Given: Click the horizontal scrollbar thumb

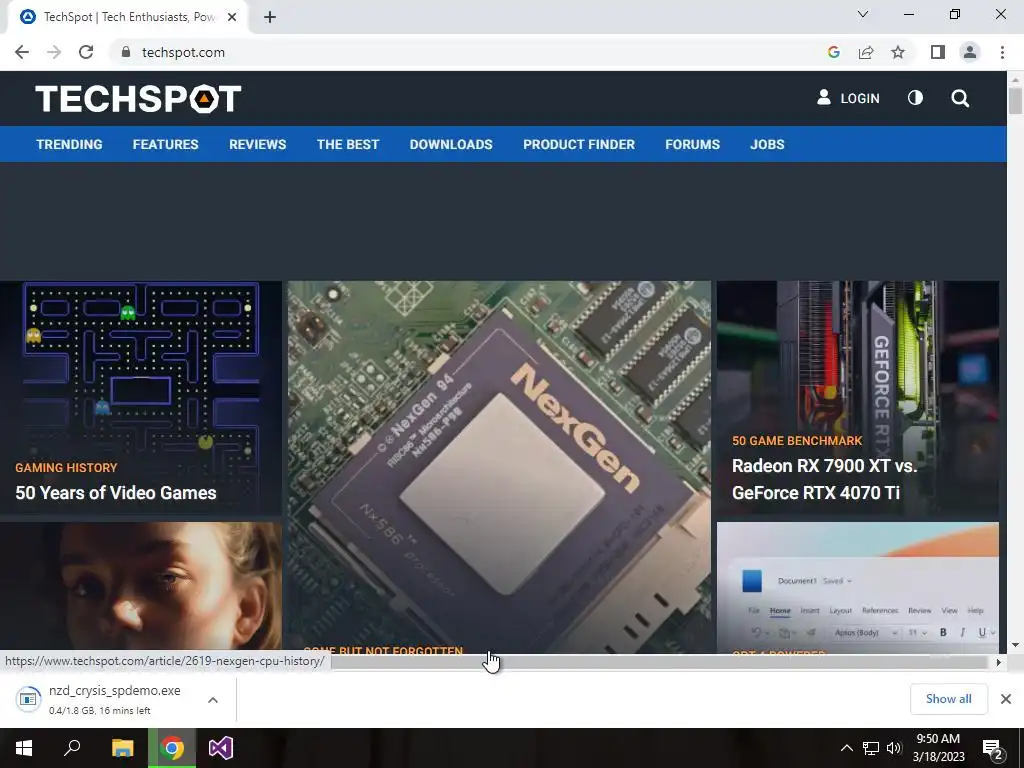Looking at the screenshot, I should point(659,662).
